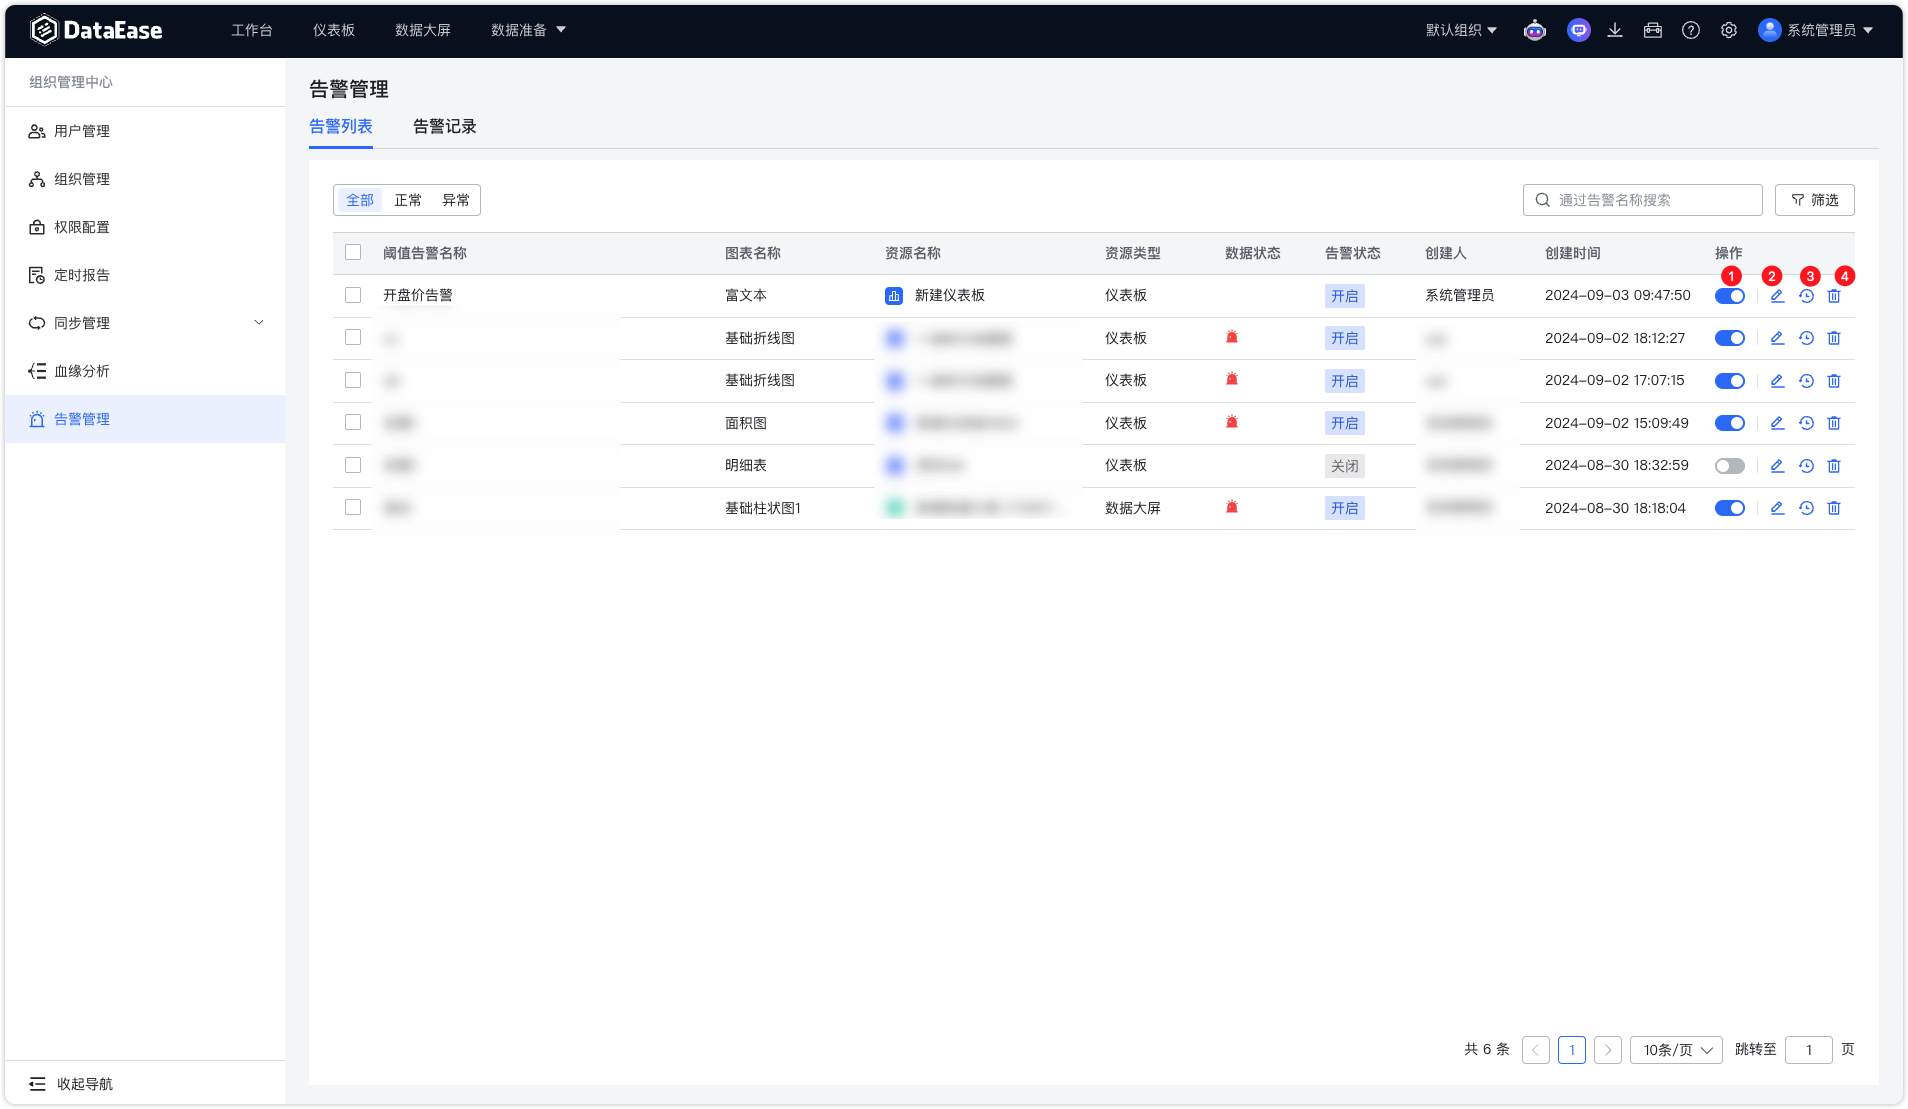Click the 跳转至 page number input
The width and height of the screenshot is (1908, 1109).
pyautogui.click(x=1809, y=1050)
